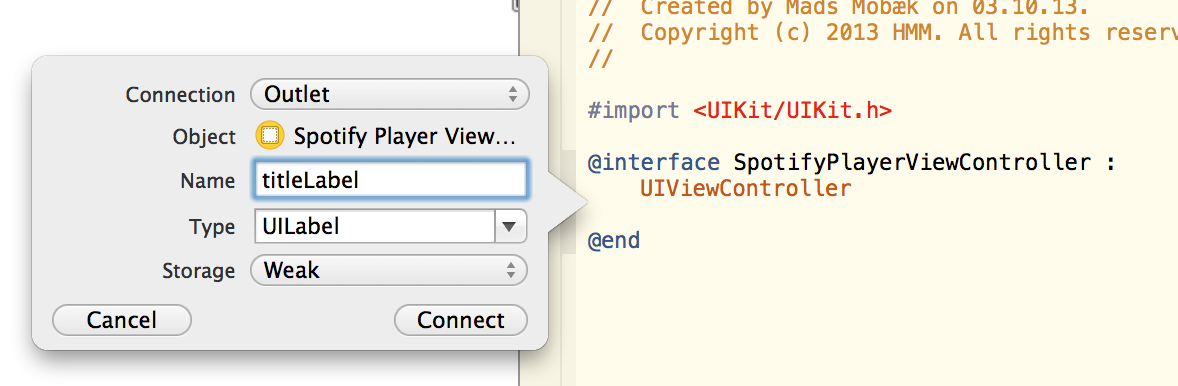The height and width of the screenshot is (386, 1178).
Task: Click the @interface keyword in code
Action: [653, 162]
